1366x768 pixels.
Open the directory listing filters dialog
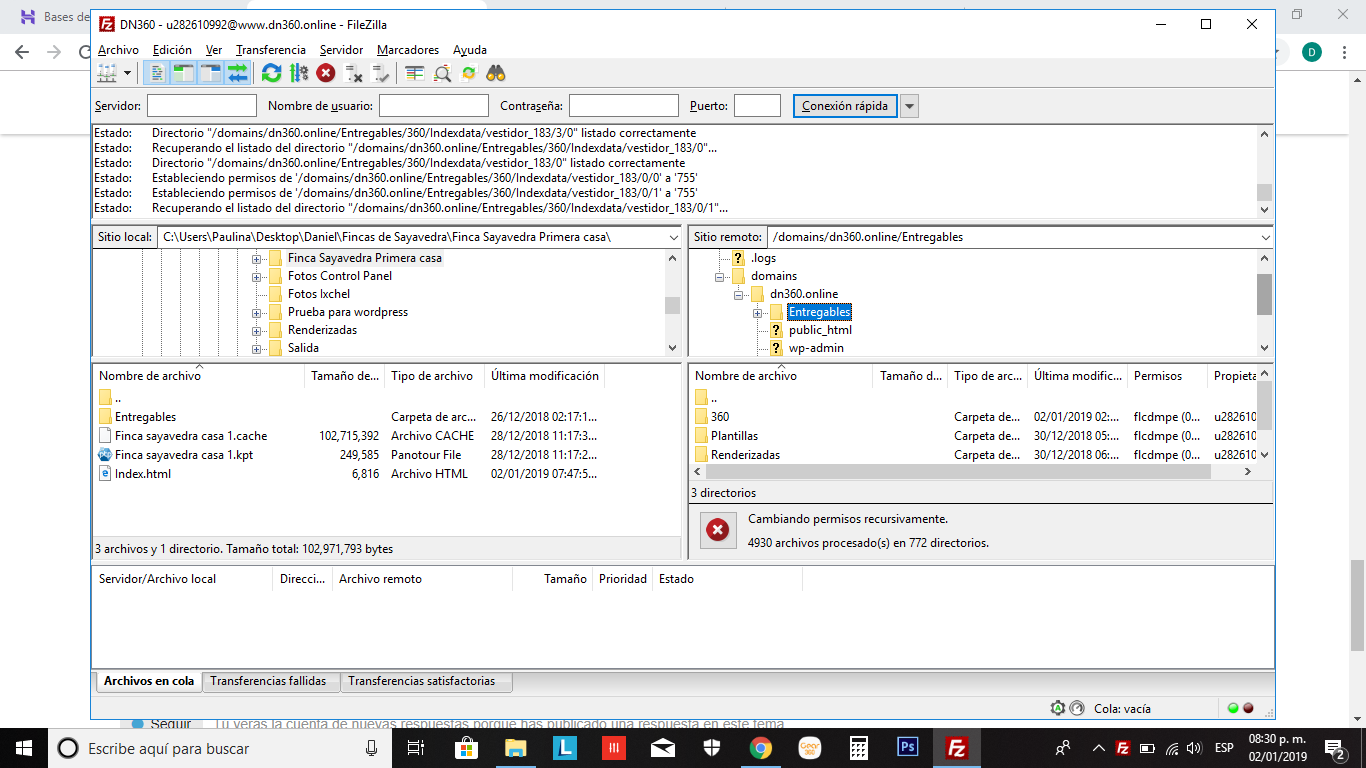[414, 73]
